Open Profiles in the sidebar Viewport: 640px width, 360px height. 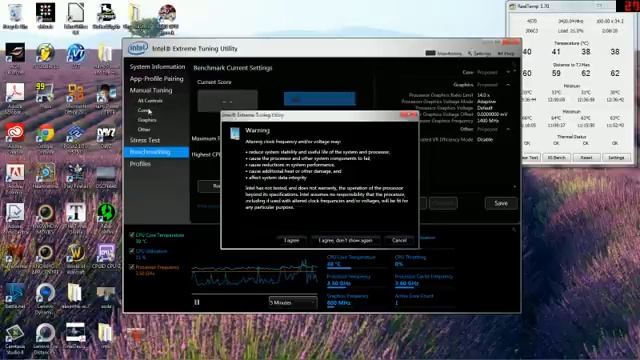[140, 164]
